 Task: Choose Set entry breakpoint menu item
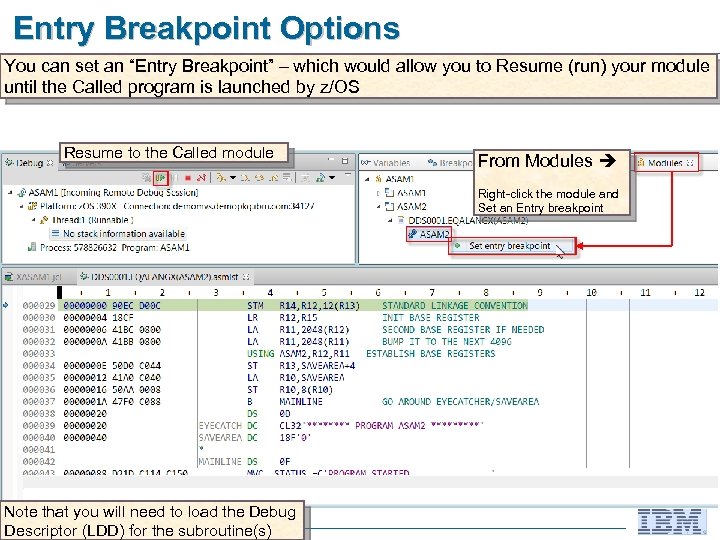tap(512, 246)
